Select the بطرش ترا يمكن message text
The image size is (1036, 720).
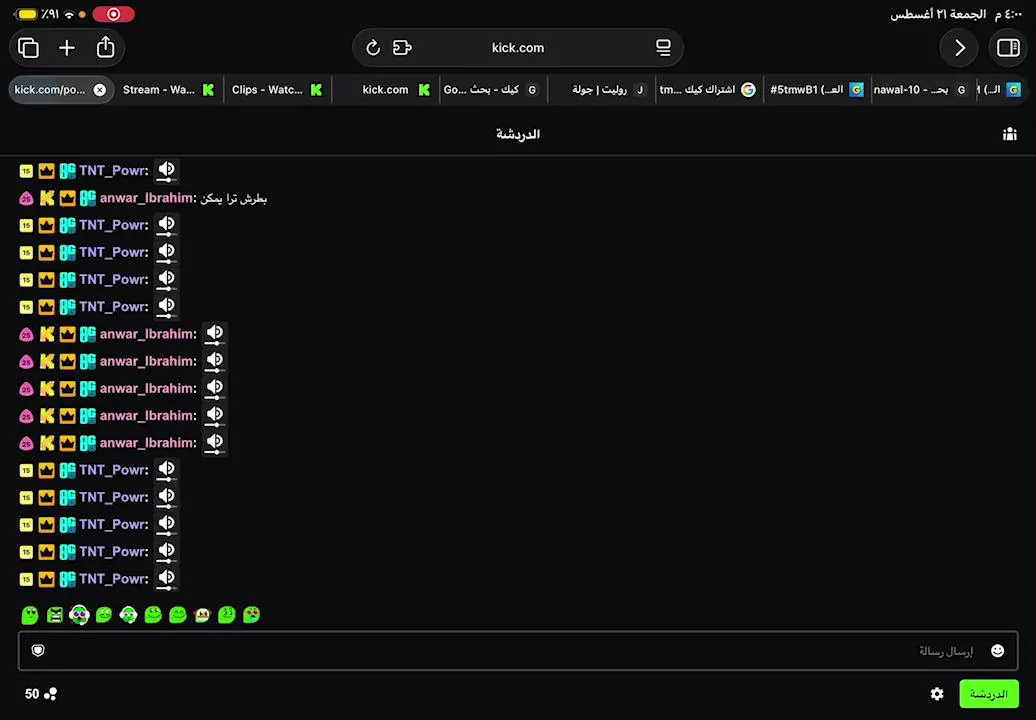(x=234, y=198)
